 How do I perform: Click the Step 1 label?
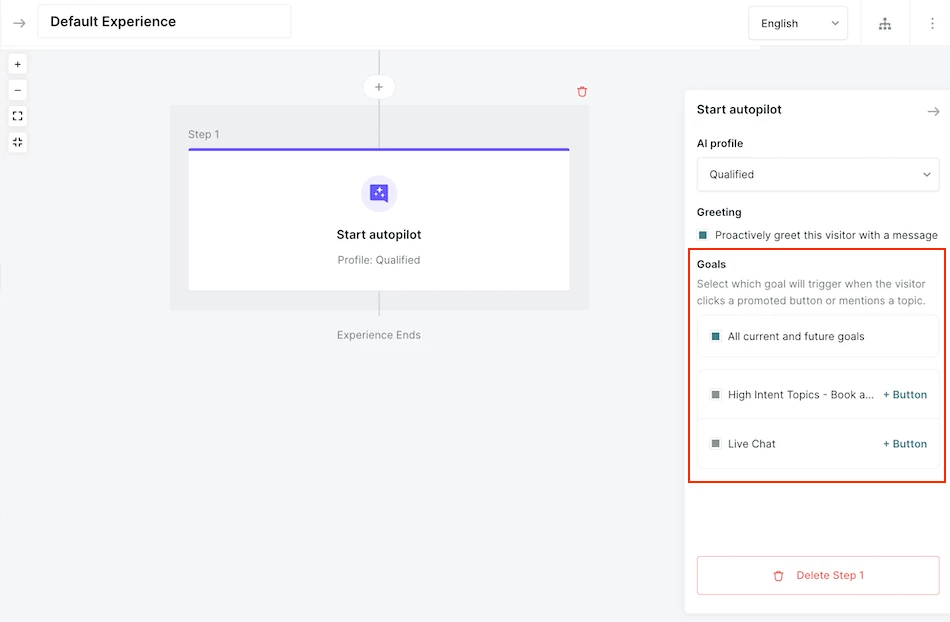(x=204, y=134)
